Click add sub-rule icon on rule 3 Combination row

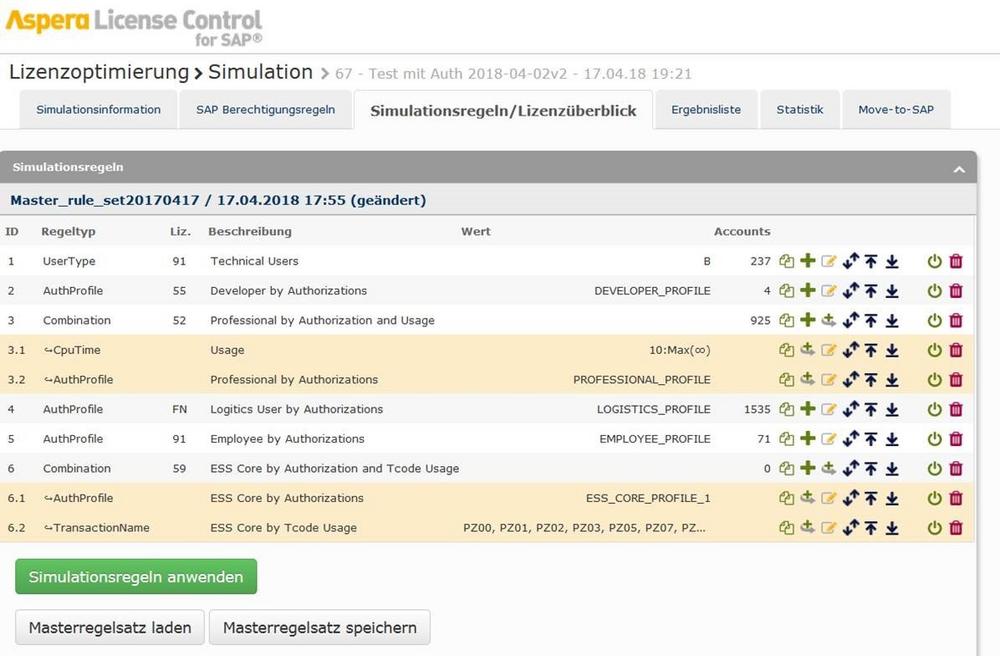point(828,321)
